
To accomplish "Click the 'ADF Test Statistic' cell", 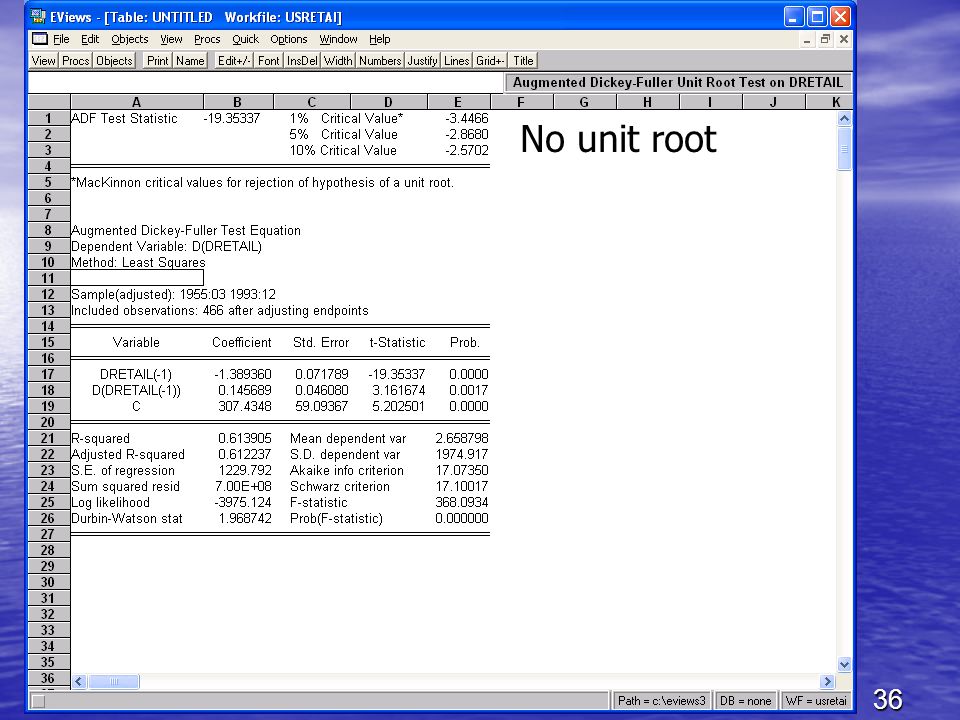I will point(125,118).
